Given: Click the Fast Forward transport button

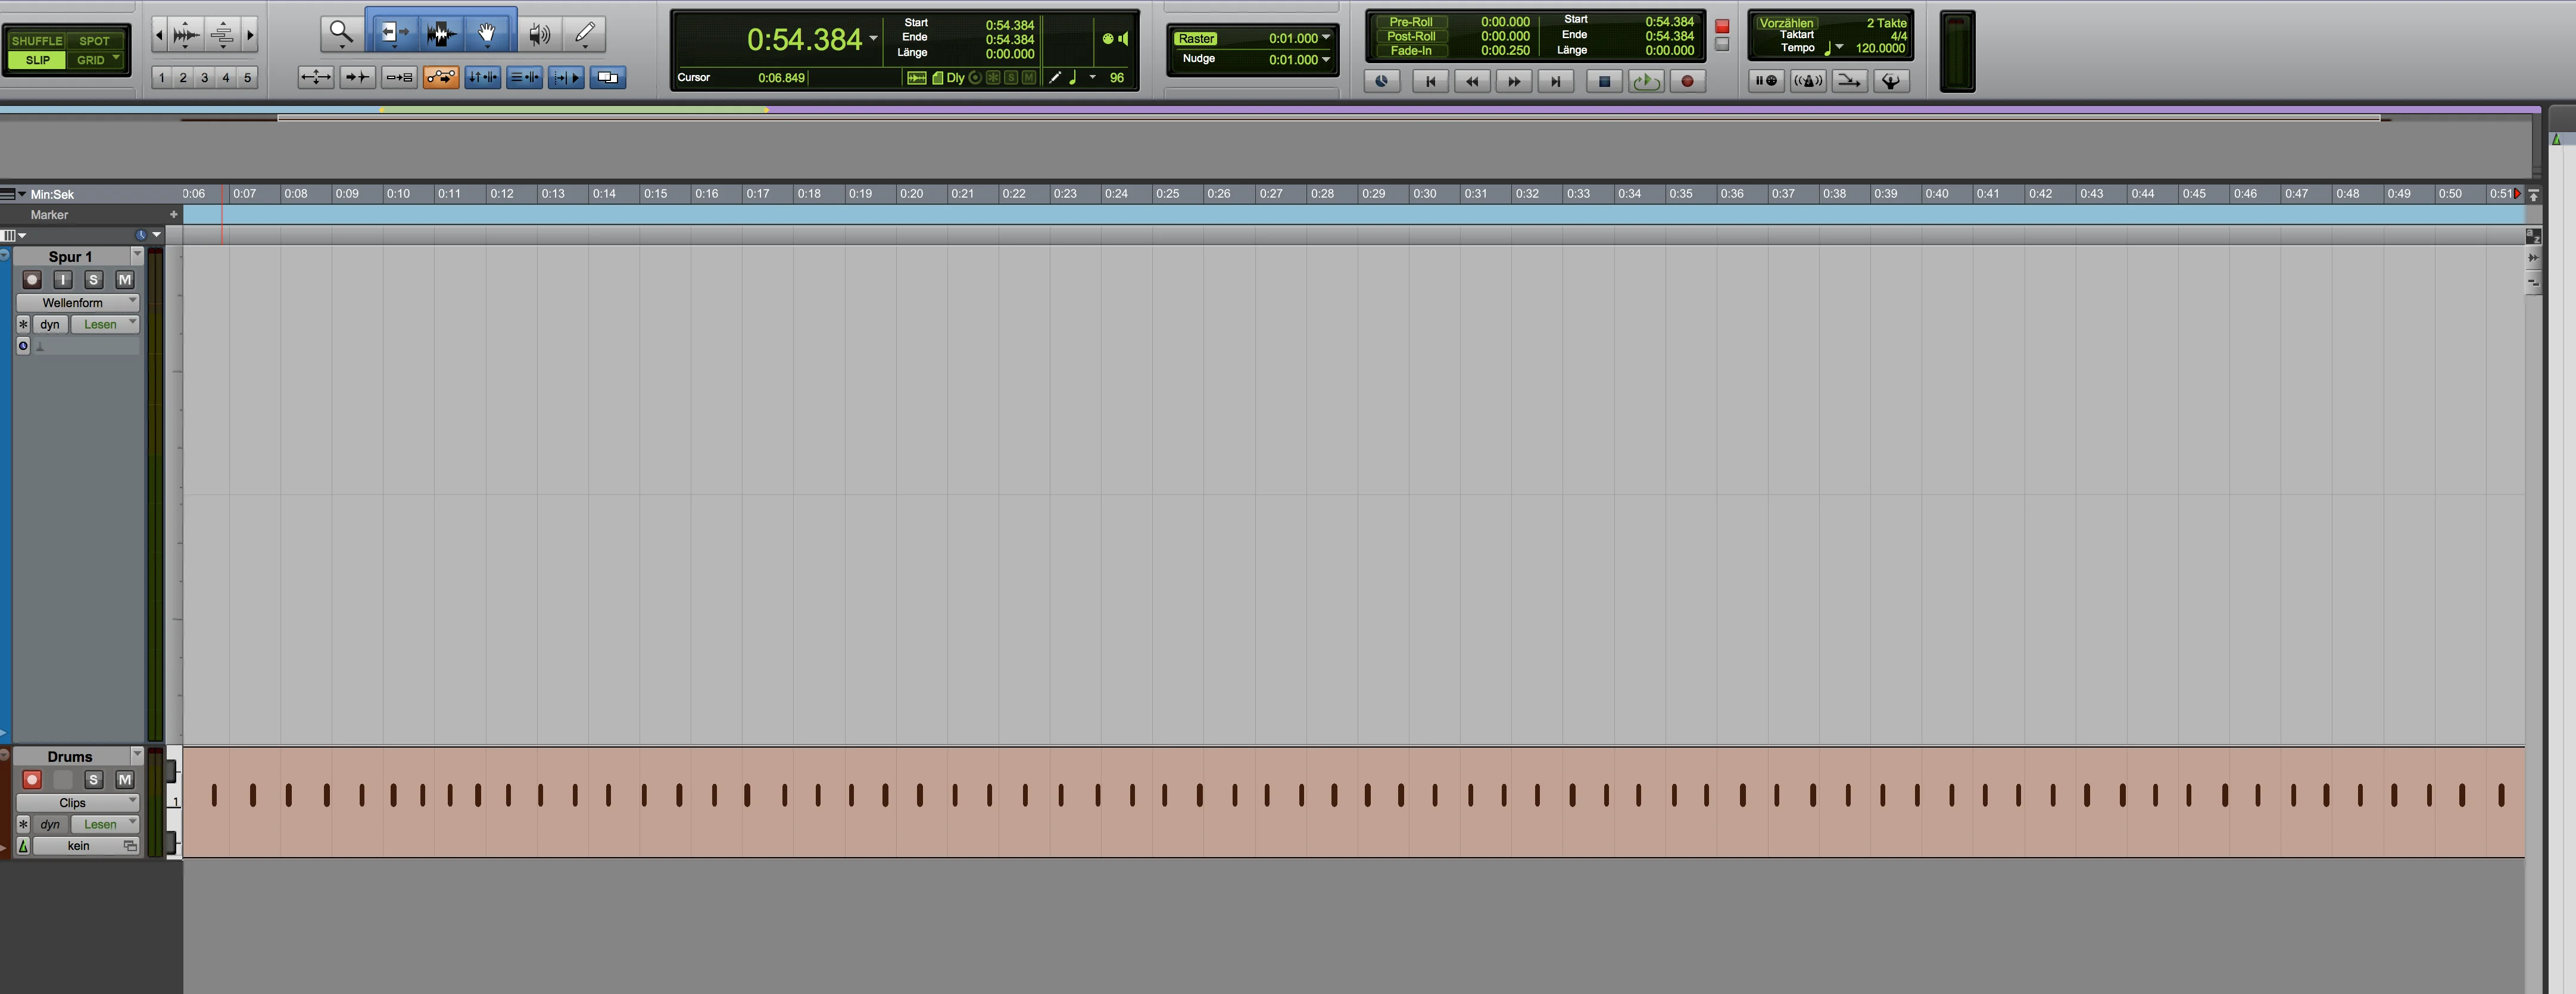Looking at the screenshot, I should (1514, 81).
